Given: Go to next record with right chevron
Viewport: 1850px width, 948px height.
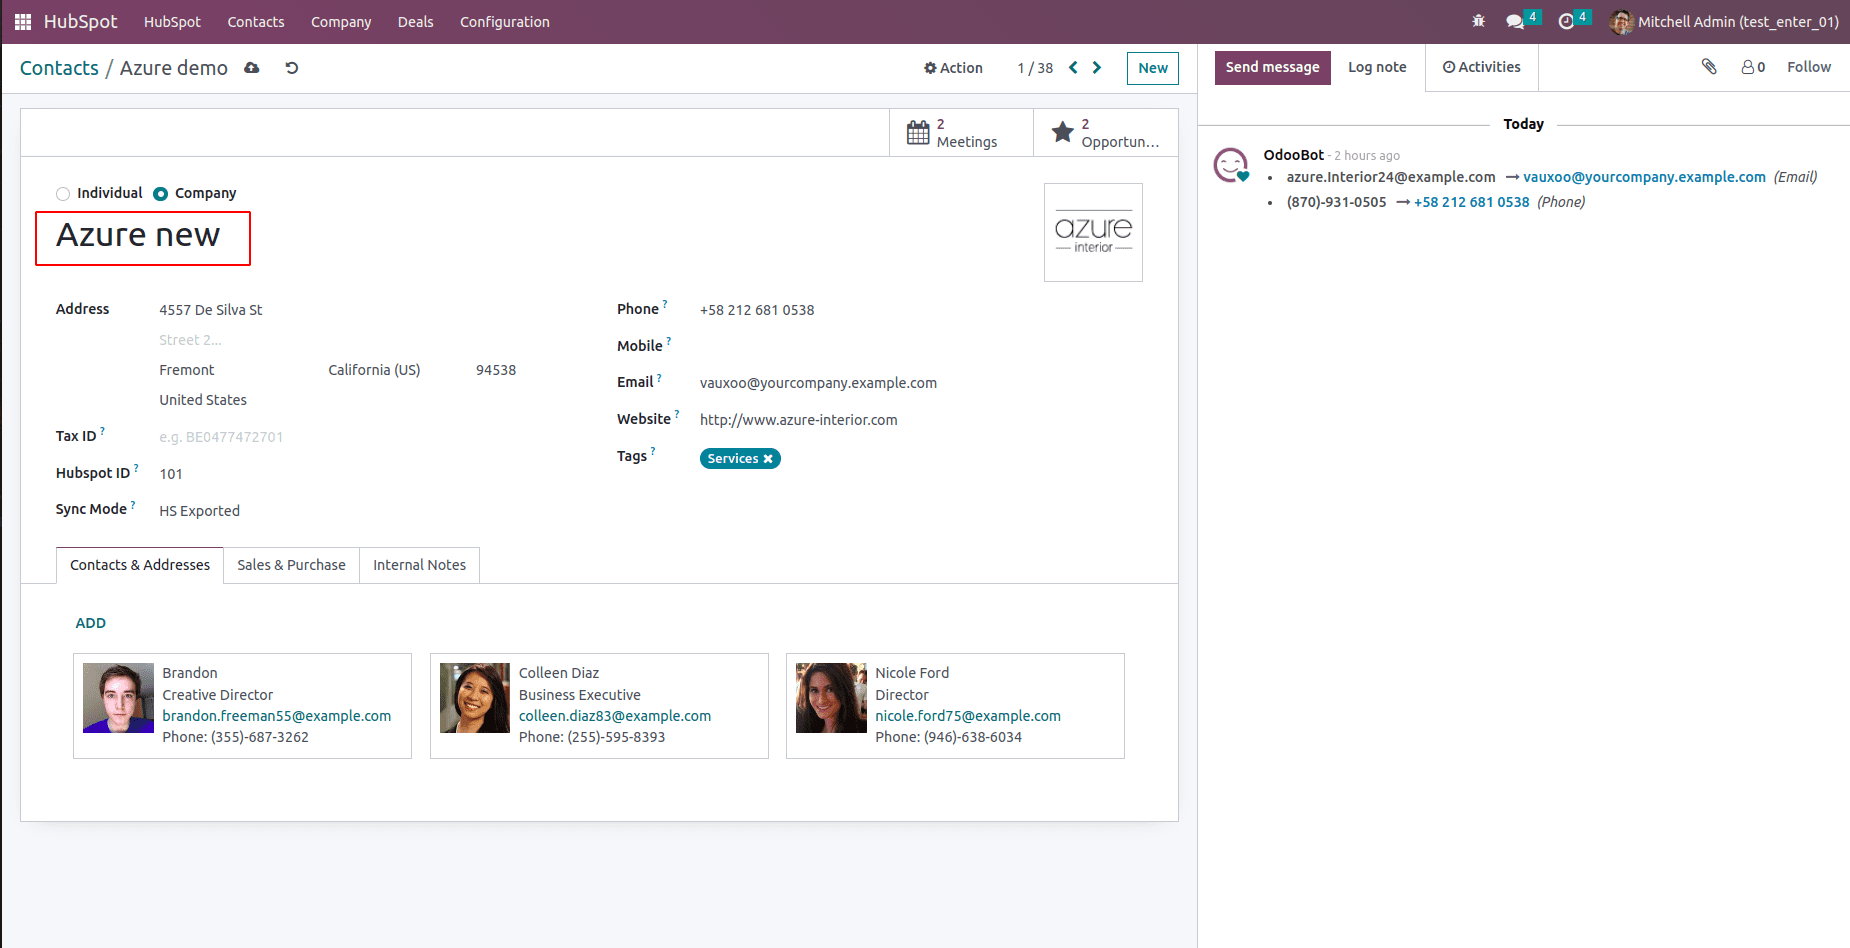Looking at the screenshot, I should (1097, 68).
